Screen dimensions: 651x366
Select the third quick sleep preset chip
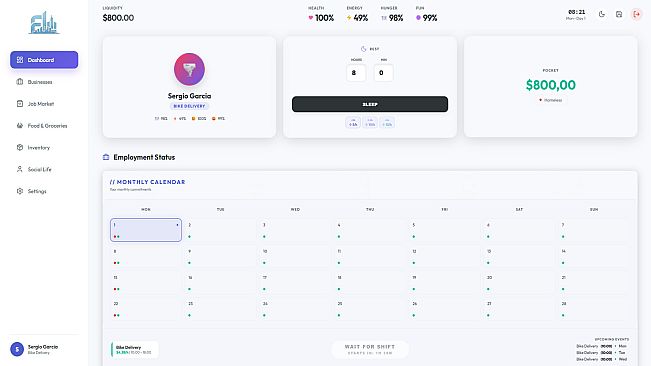387,122
